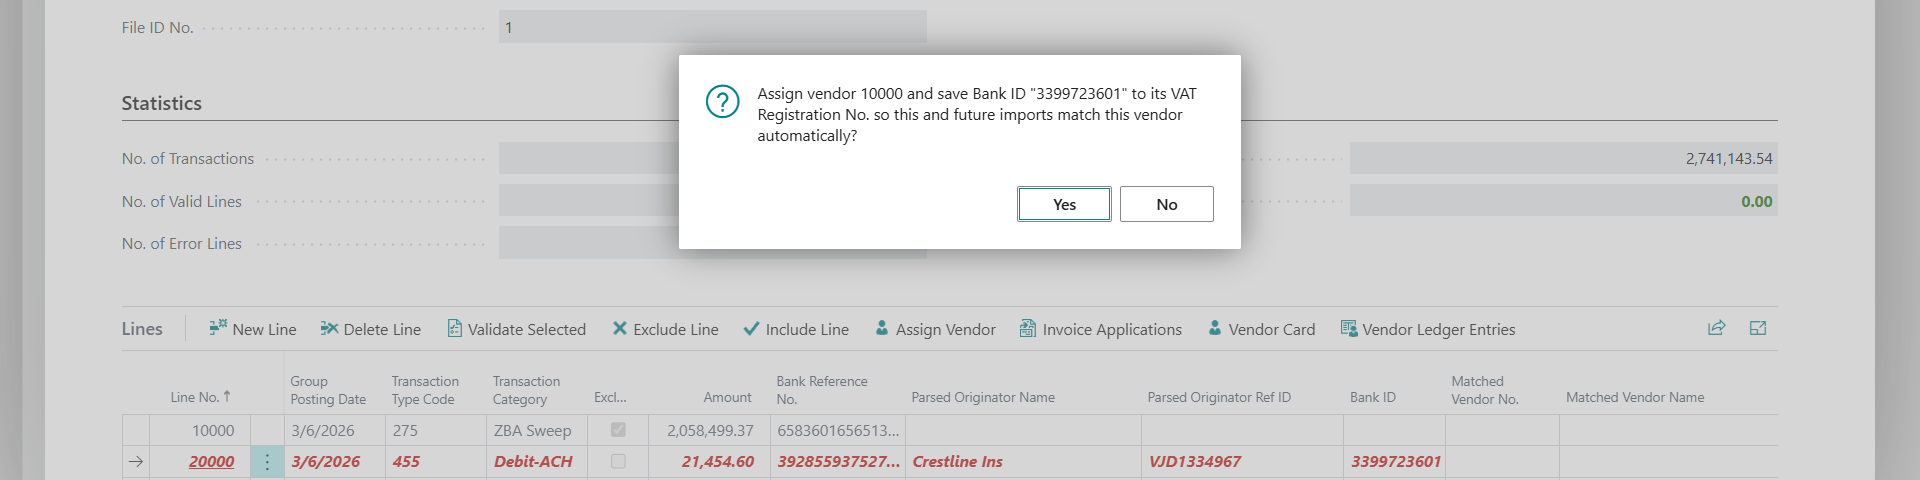Open the Vendor Card

point(1261,329)
